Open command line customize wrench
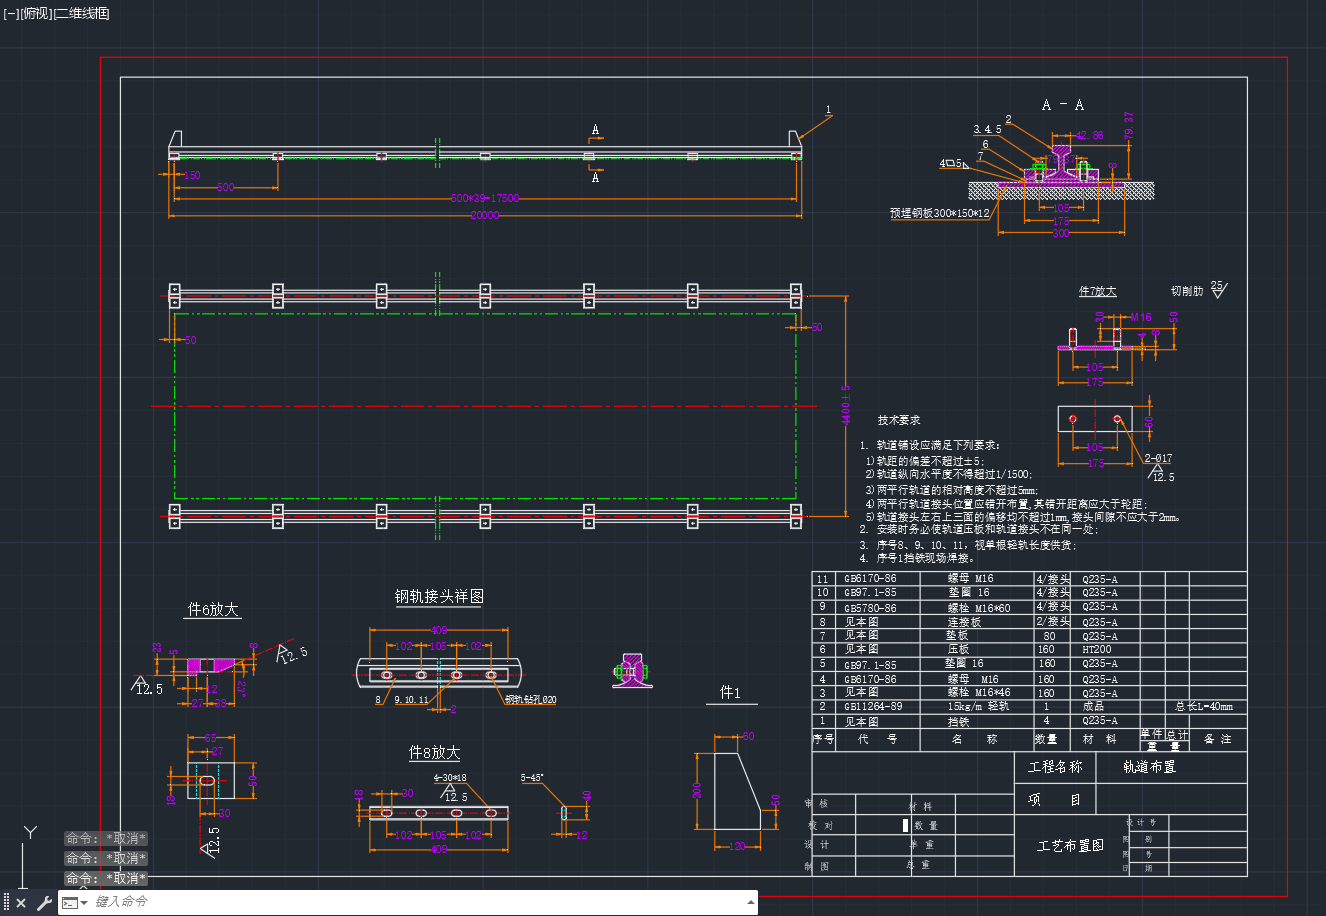The image size is (1326, 916). [44, 903]
